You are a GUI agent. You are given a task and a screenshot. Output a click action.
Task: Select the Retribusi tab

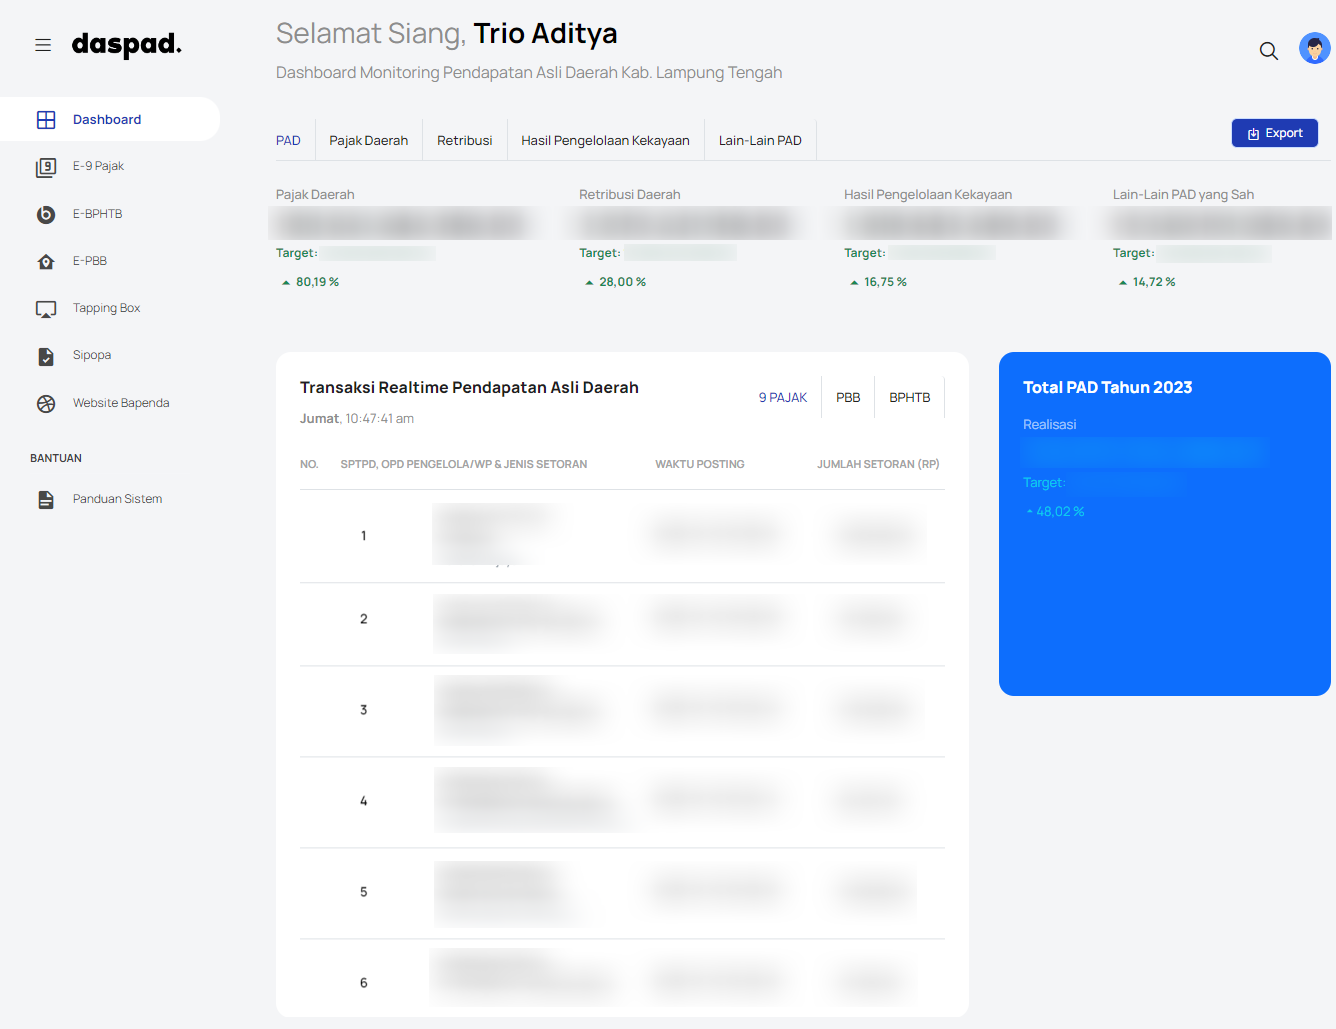464,141
